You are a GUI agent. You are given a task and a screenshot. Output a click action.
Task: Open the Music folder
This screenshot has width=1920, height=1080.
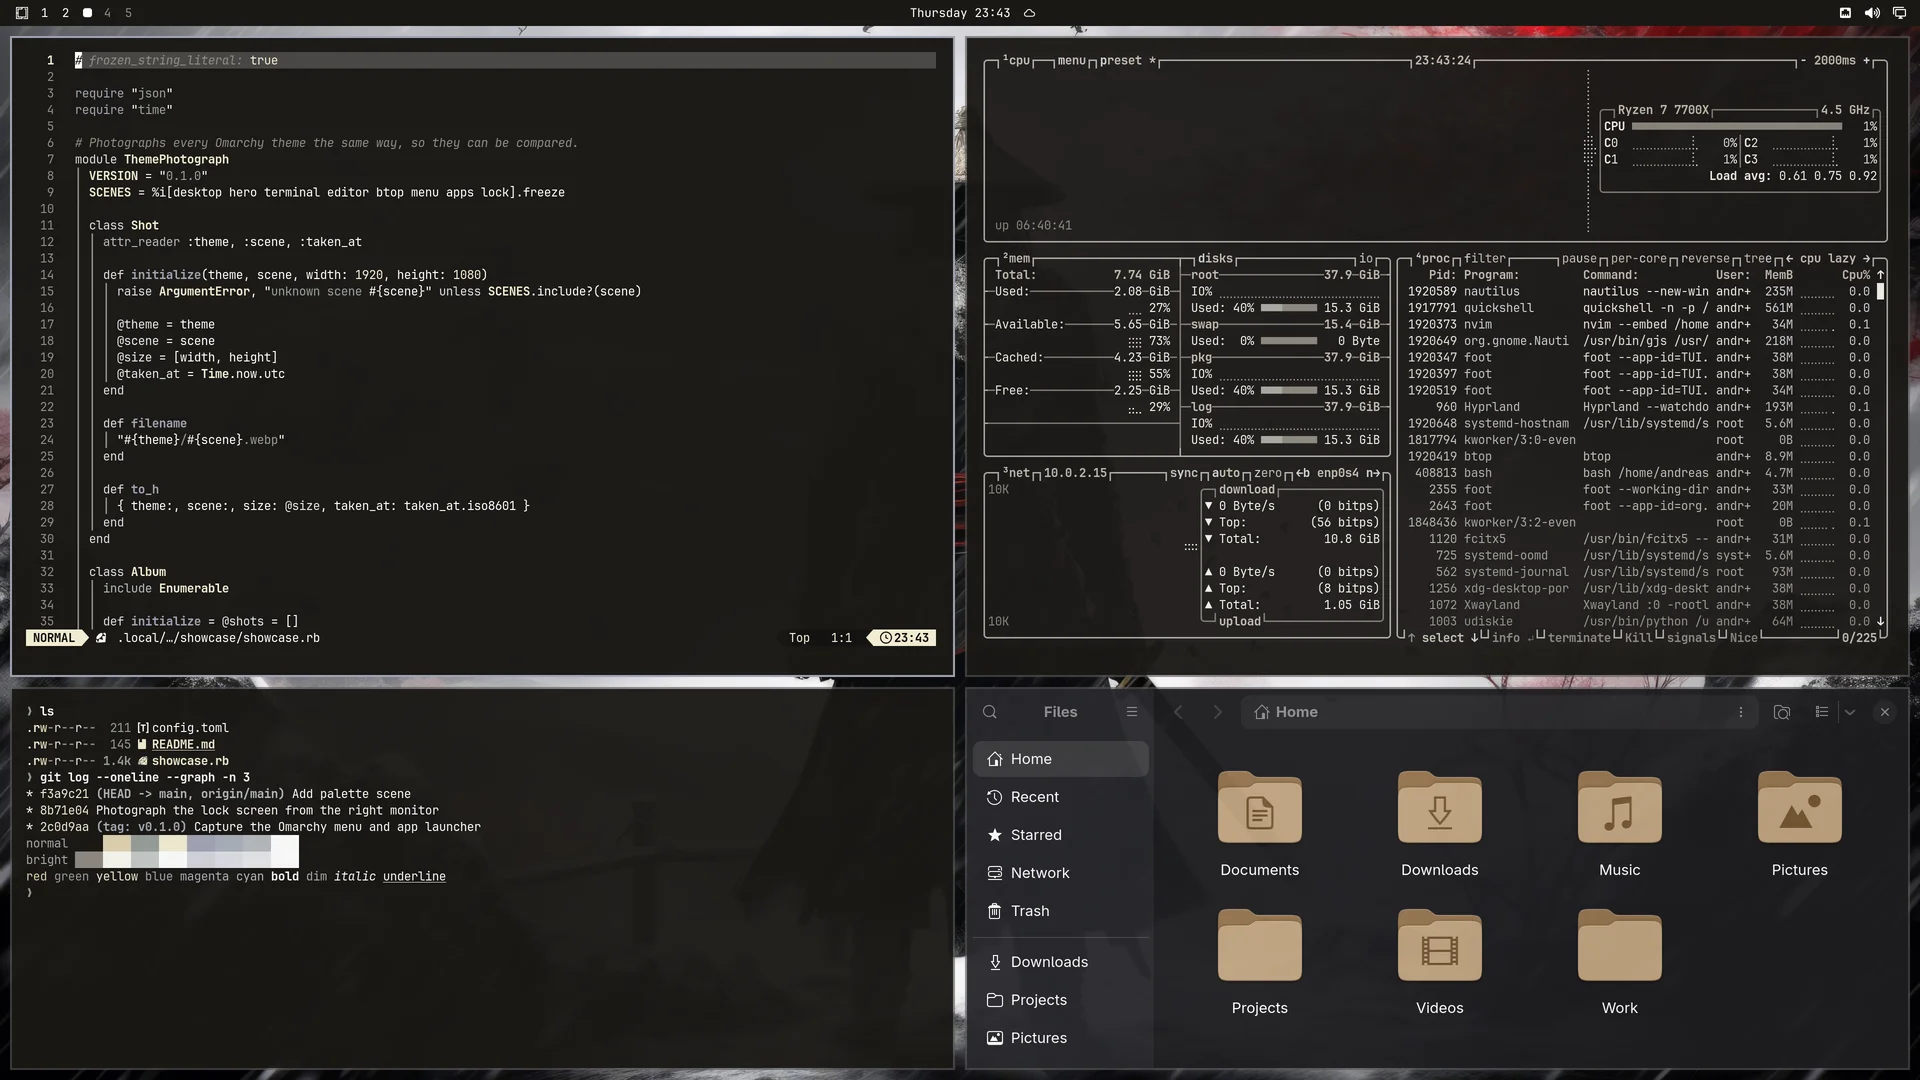click(1619, 825)
